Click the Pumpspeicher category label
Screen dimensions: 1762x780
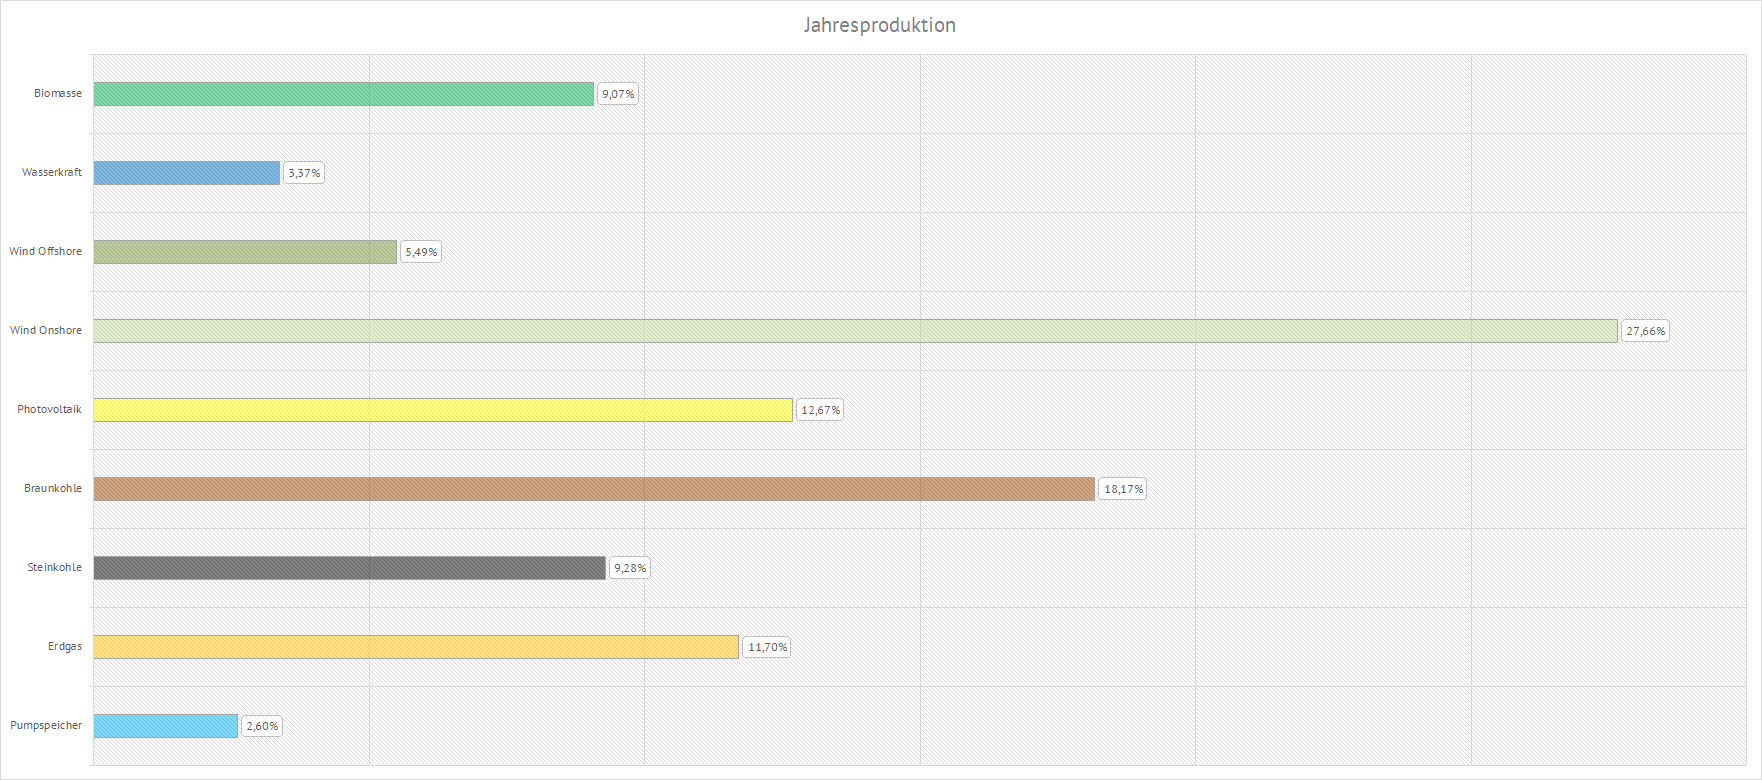(46, 725)
